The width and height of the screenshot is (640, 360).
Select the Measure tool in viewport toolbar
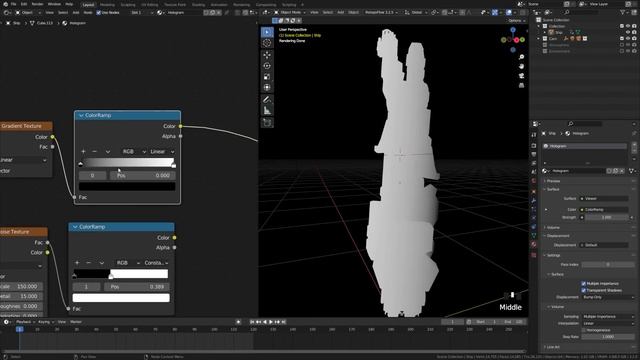(267, 110)
